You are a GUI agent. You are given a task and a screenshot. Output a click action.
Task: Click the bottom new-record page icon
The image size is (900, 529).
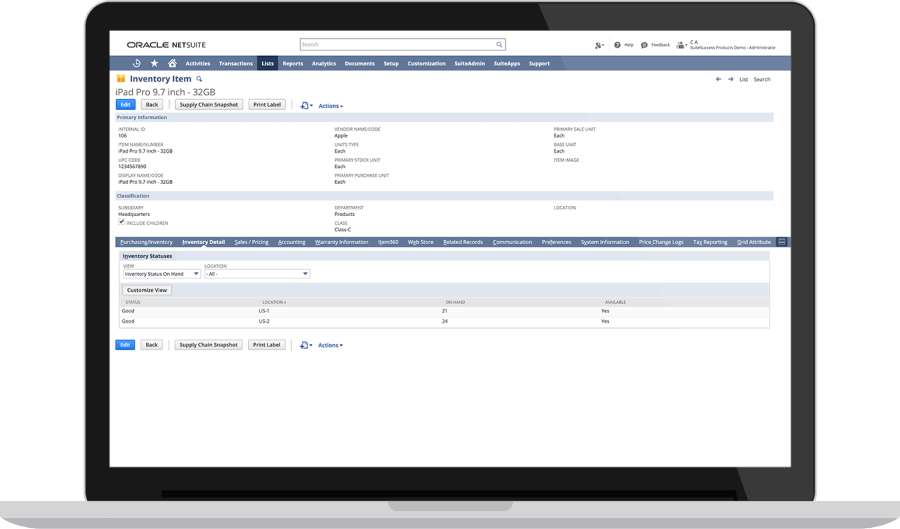tap(306, 345)
